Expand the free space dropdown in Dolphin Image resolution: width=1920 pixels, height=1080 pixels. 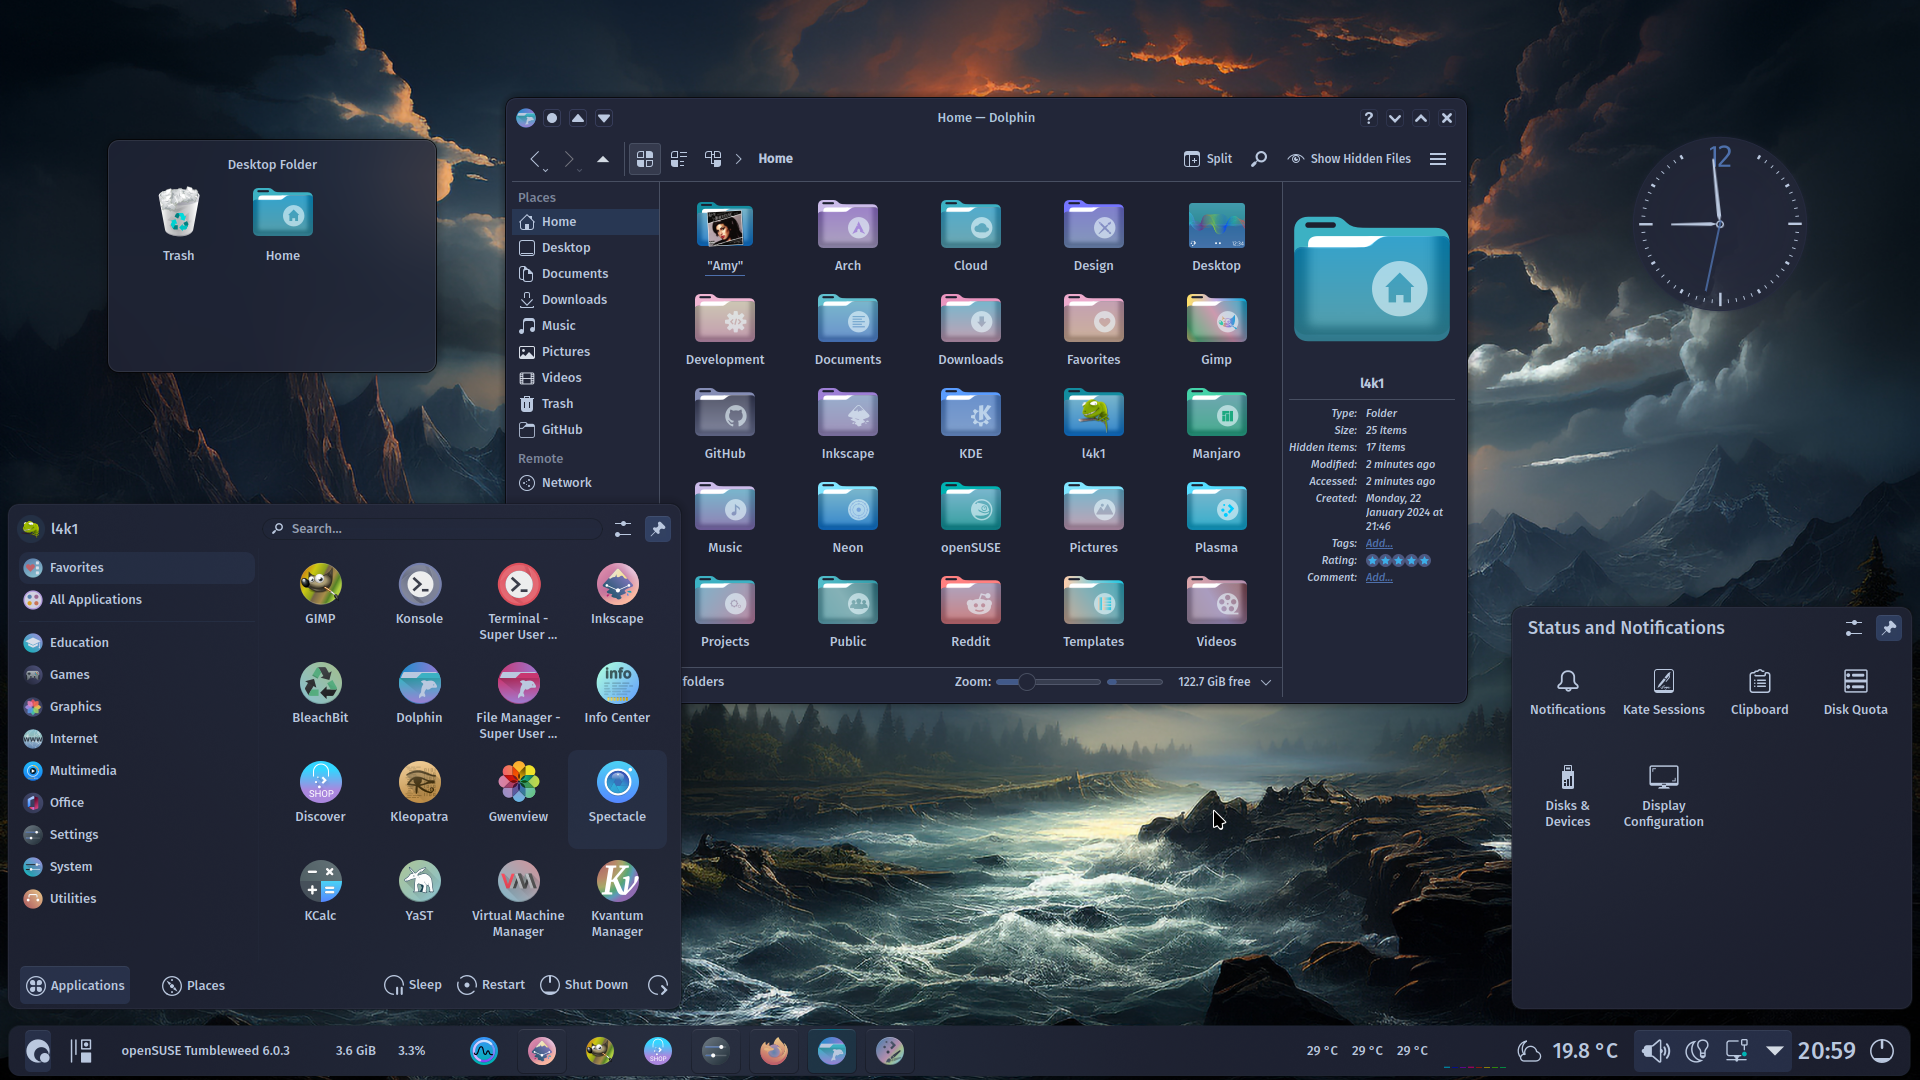point(1266,682)
